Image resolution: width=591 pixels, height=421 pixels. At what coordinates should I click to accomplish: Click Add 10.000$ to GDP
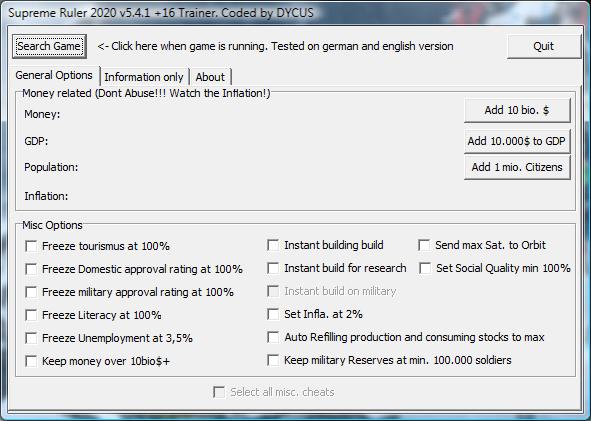pos(517,141)
